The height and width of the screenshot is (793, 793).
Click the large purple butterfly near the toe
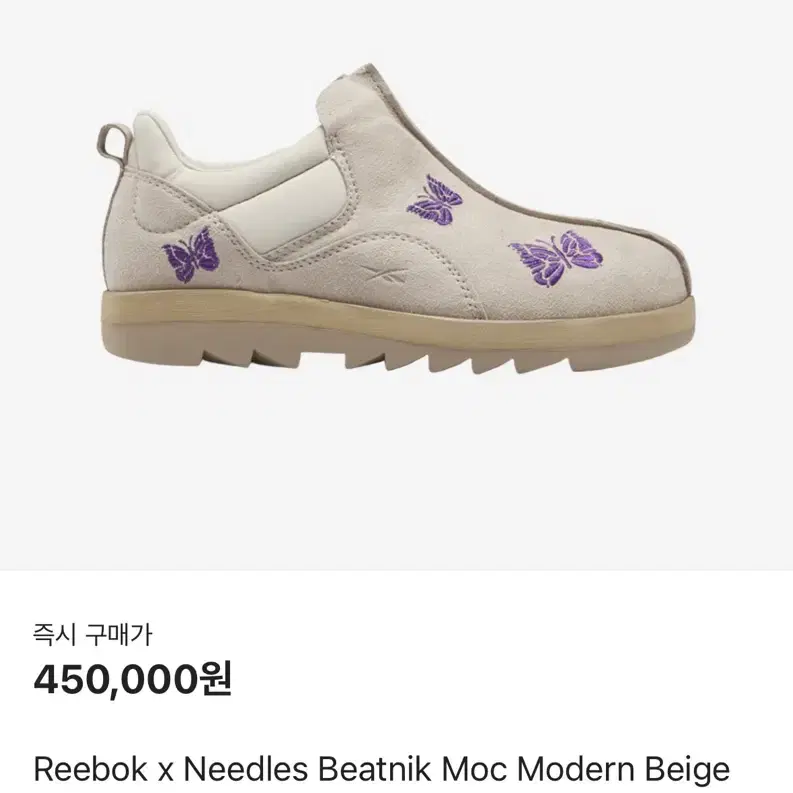(556, 258)
